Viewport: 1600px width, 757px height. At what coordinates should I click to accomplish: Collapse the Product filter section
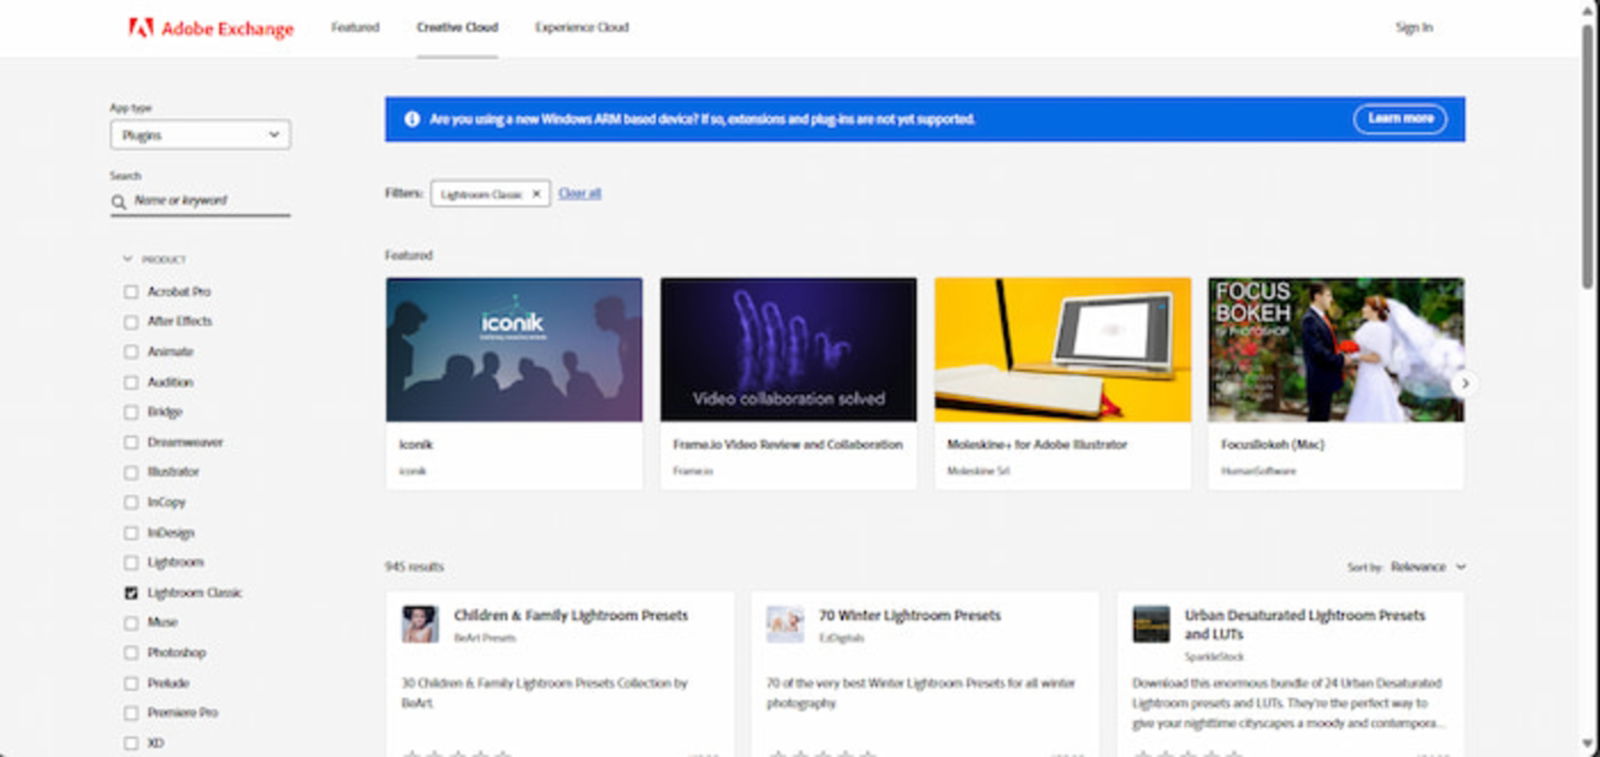155,259
